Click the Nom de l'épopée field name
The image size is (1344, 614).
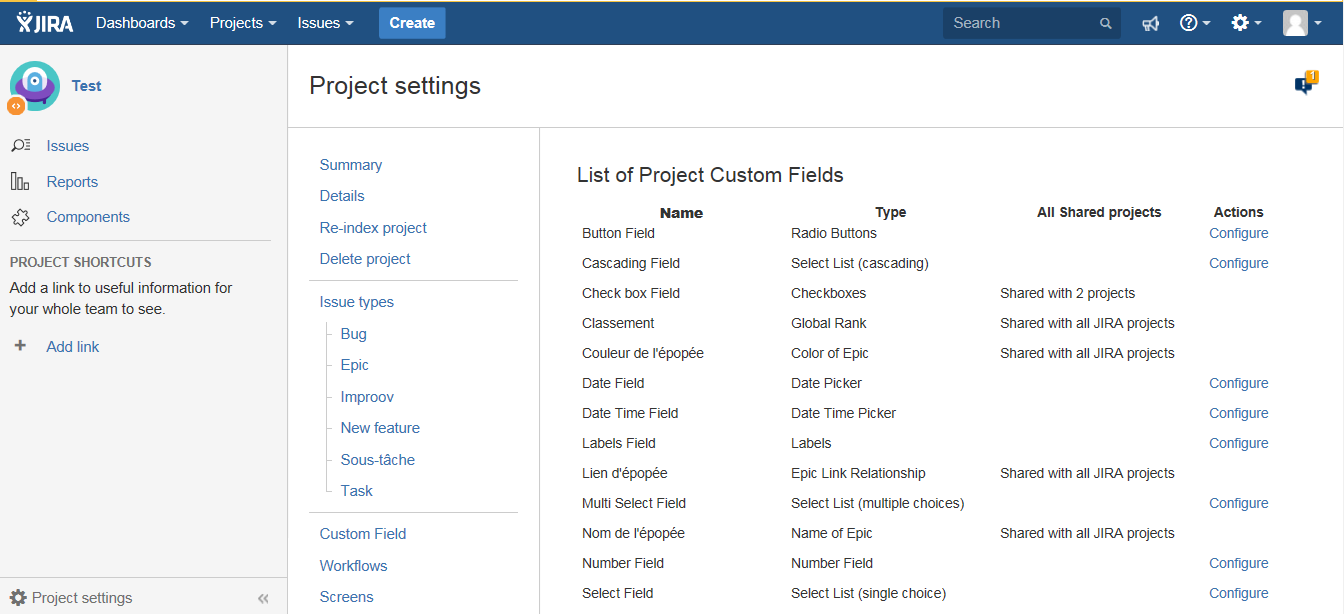633,533
